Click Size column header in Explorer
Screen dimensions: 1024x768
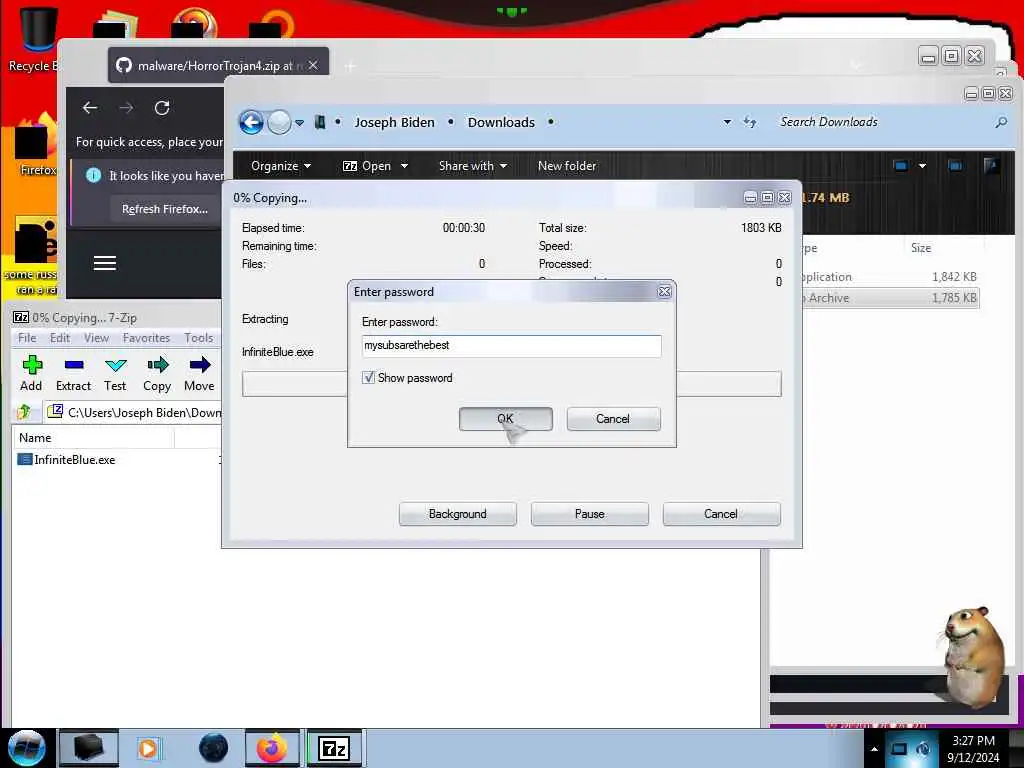point(921,248)
